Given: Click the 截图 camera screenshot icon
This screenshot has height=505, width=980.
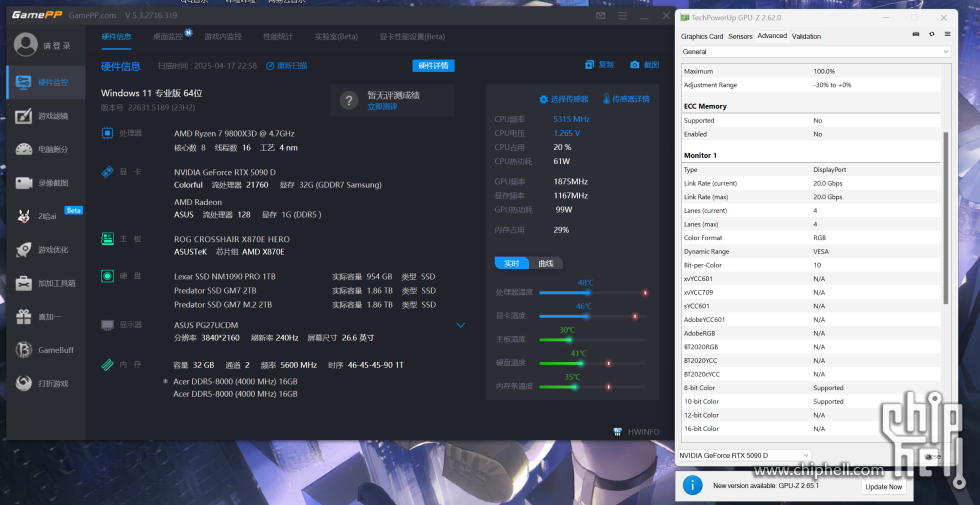Looking at the screenshot, I should (x=635, y=65).
